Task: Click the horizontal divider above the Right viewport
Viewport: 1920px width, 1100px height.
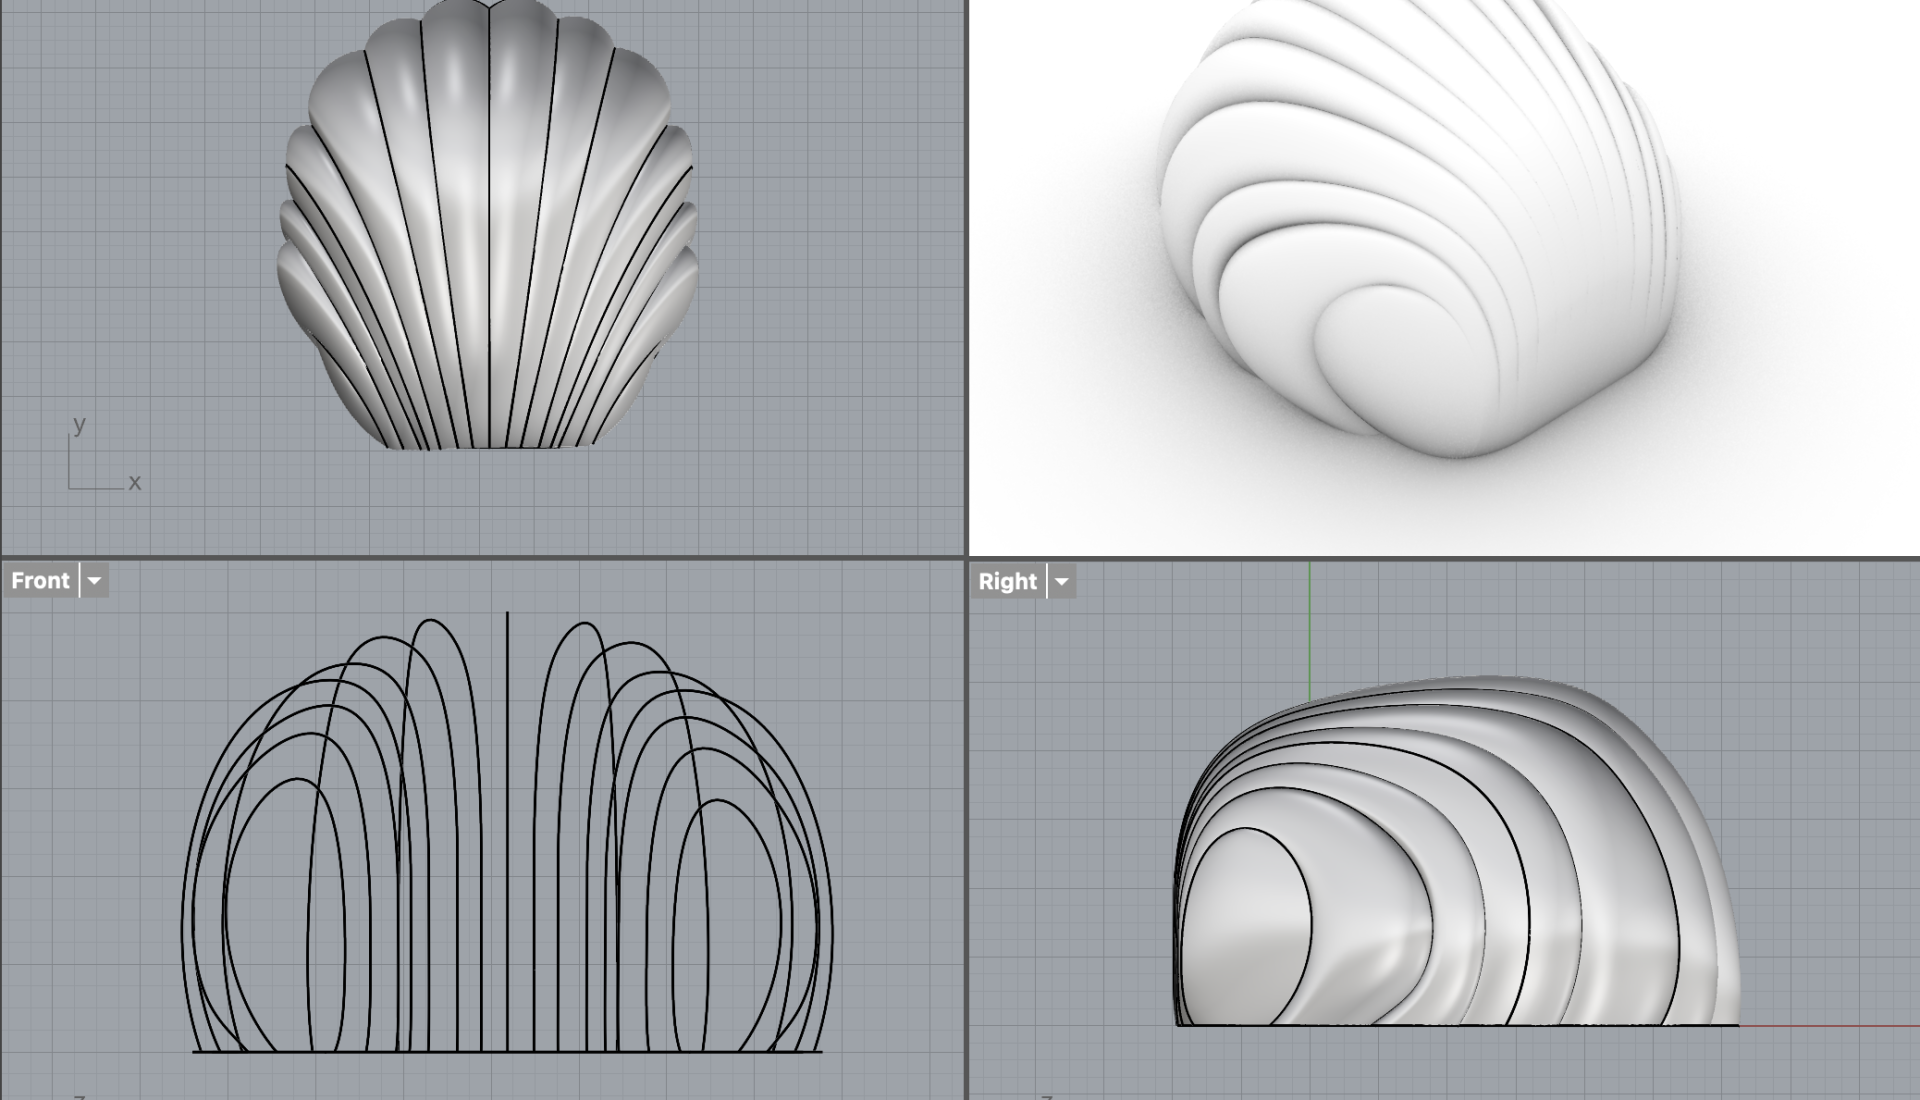Action: pyautogui.click(x=1440, y=557)
